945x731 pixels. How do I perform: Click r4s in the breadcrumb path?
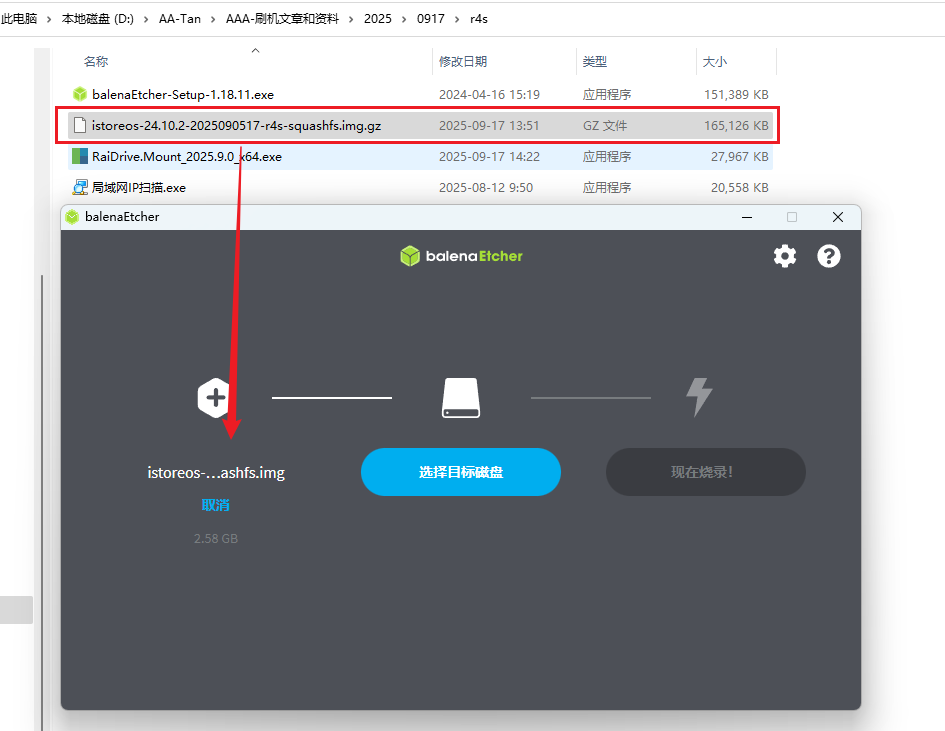point(479,19)
